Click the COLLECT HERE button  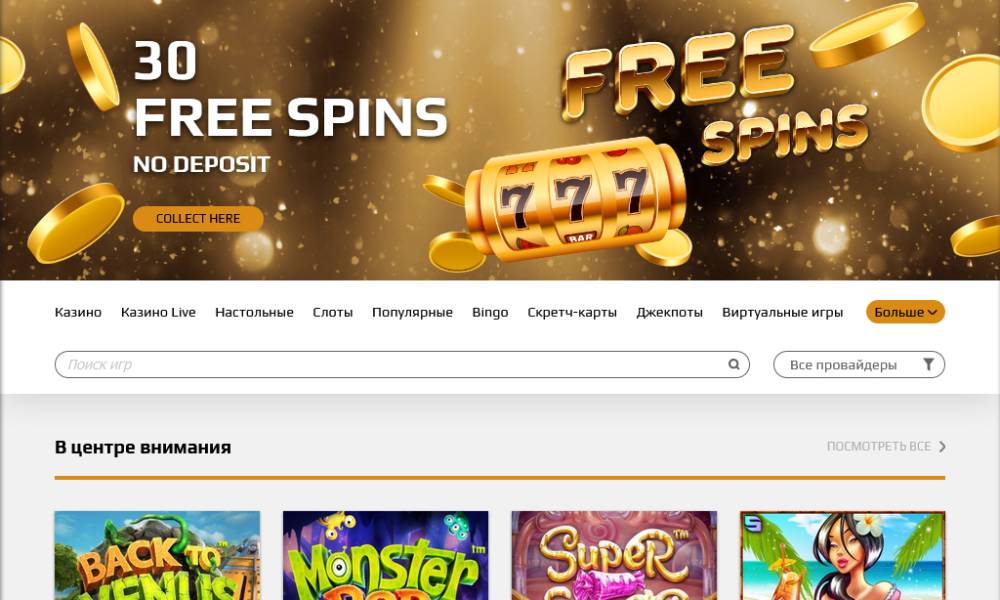coord(198,219)
